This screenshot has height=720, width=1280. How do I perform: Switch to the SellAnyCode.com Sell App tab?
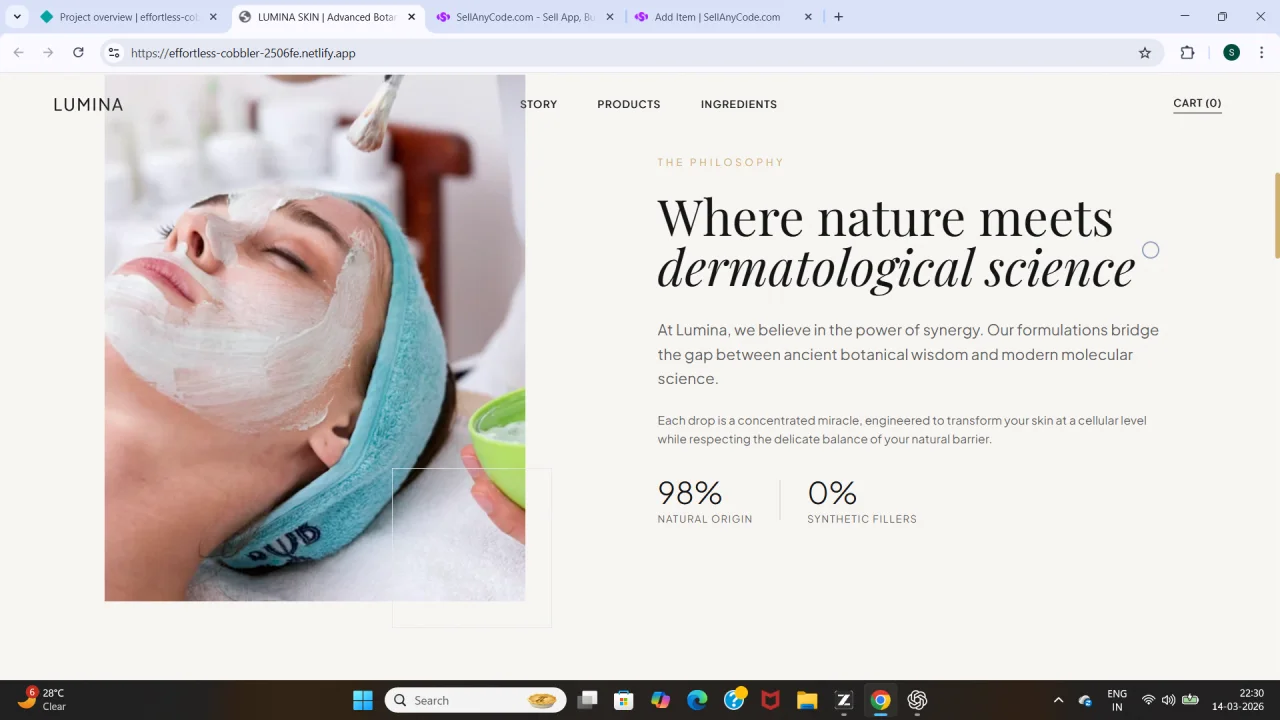525,17
